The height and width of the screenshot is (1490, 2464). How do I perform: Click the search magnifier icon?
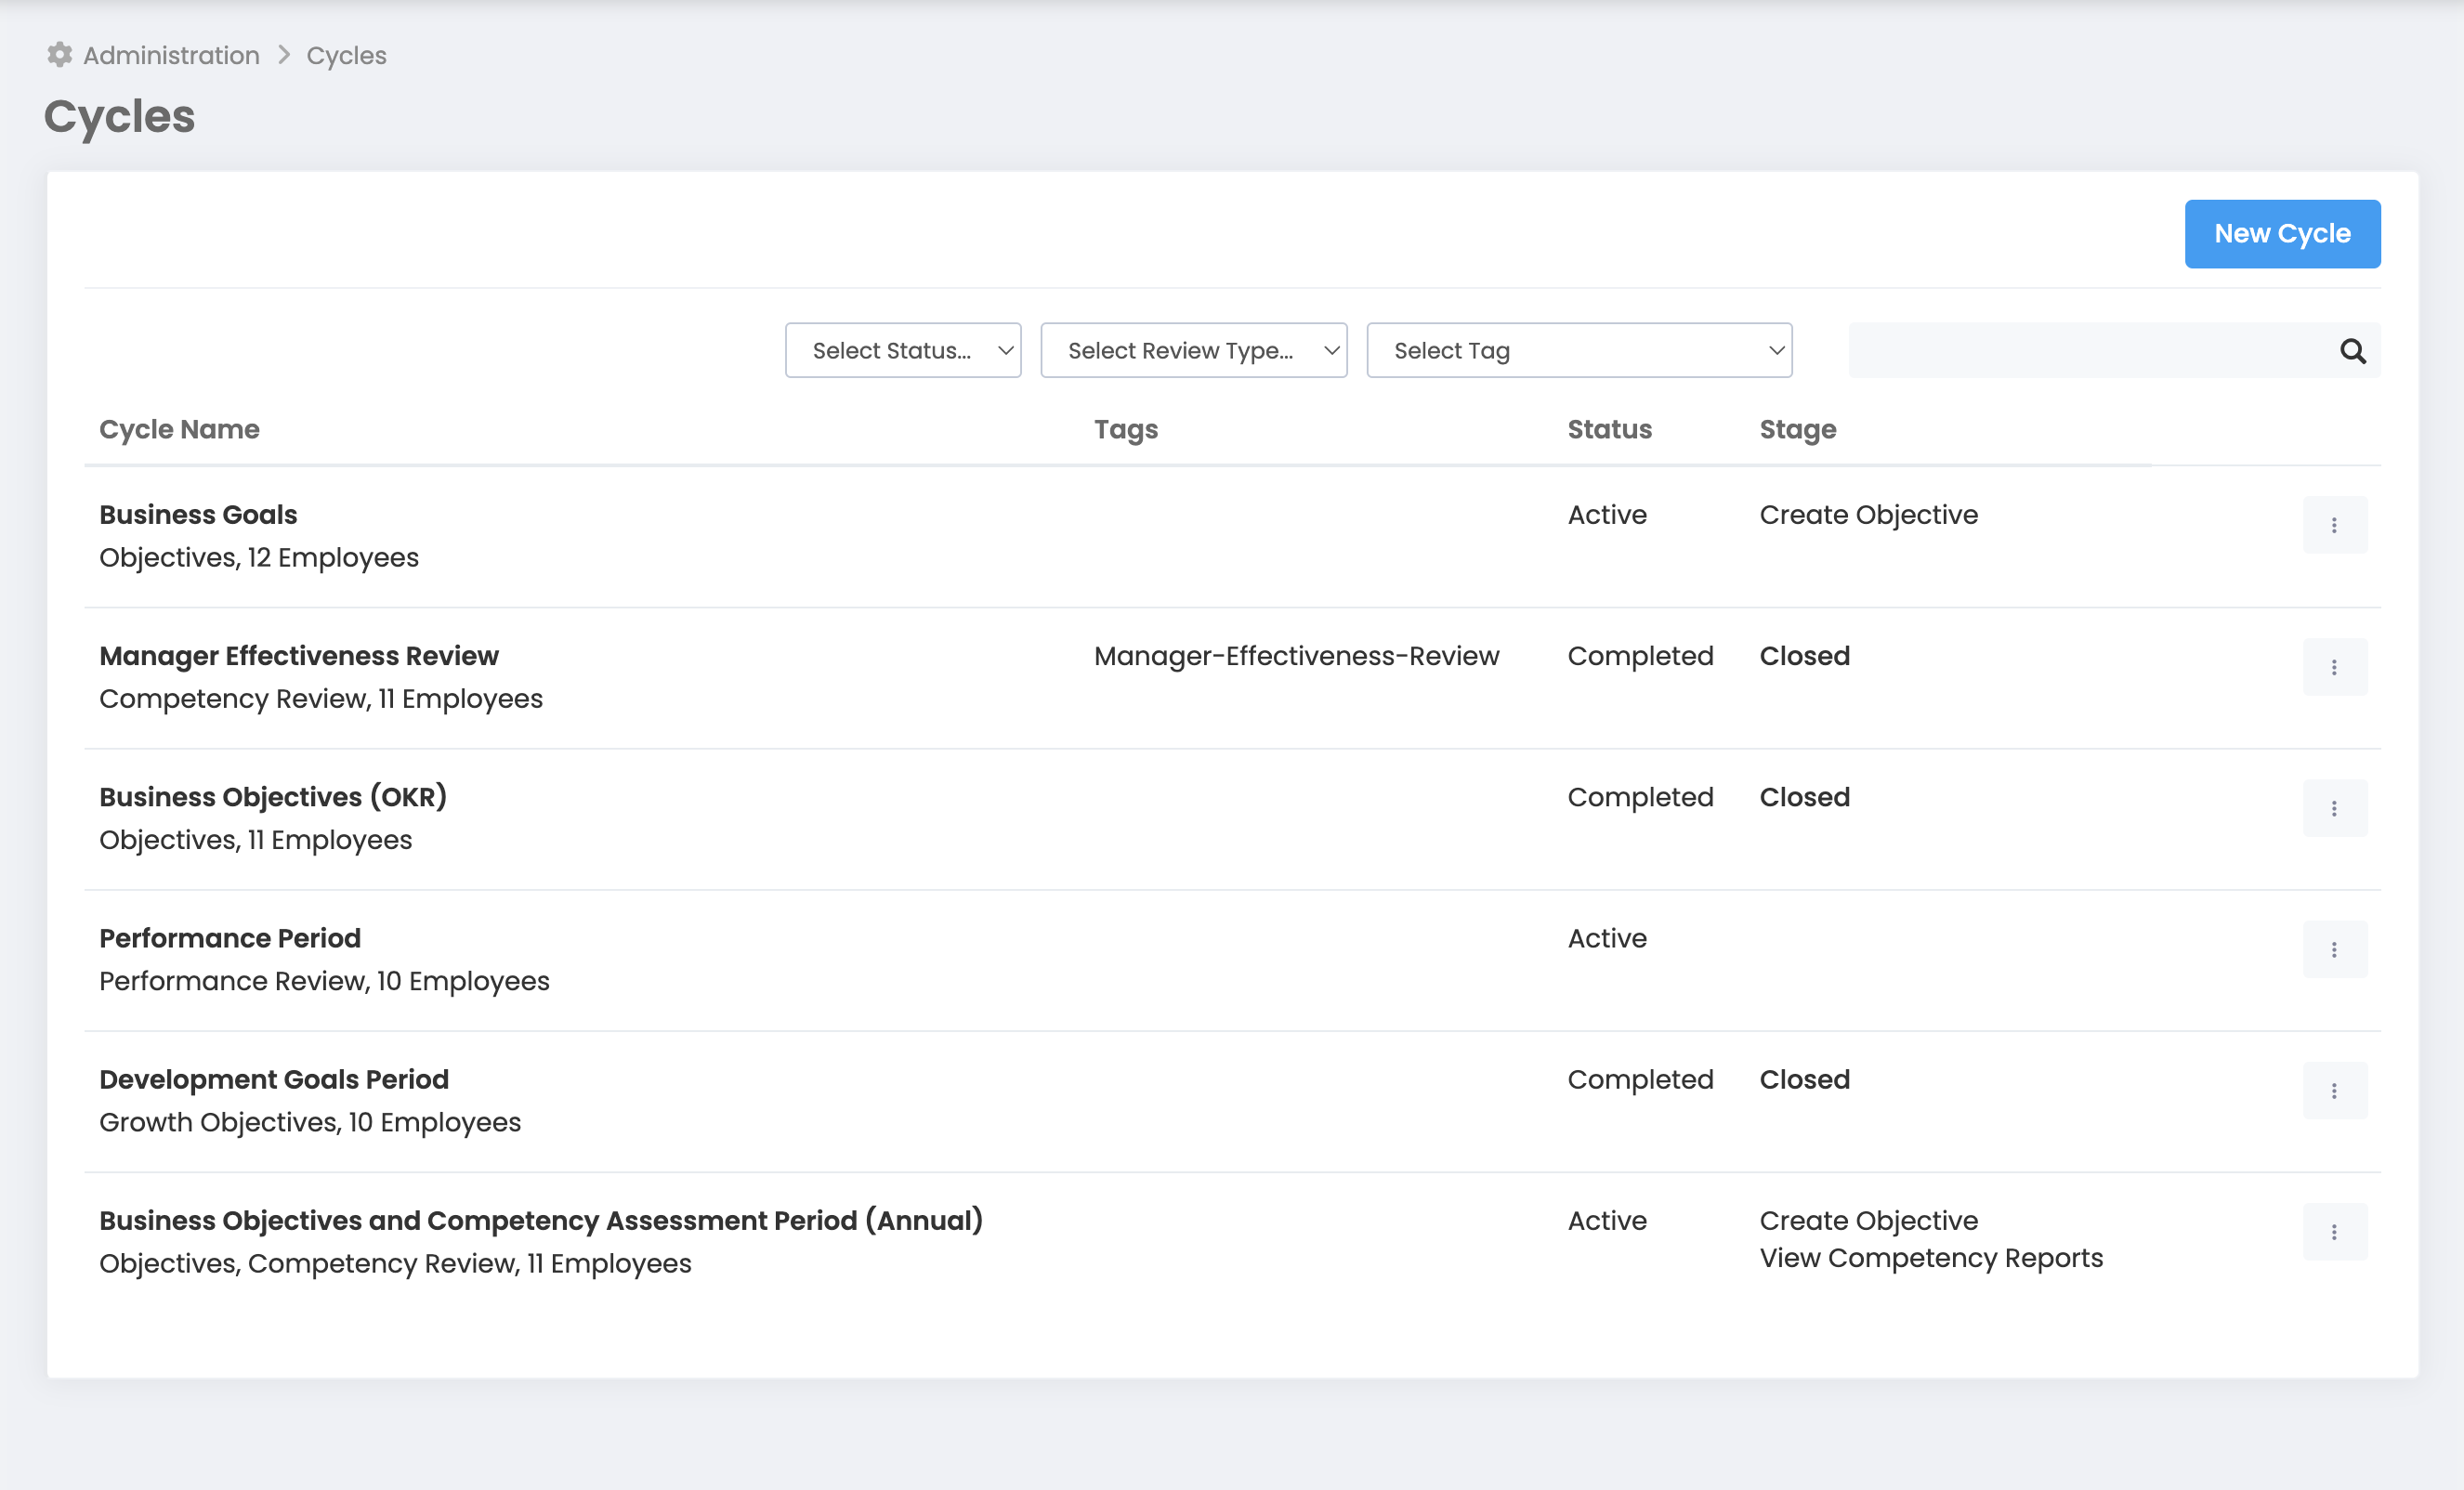click(2352, 351)
